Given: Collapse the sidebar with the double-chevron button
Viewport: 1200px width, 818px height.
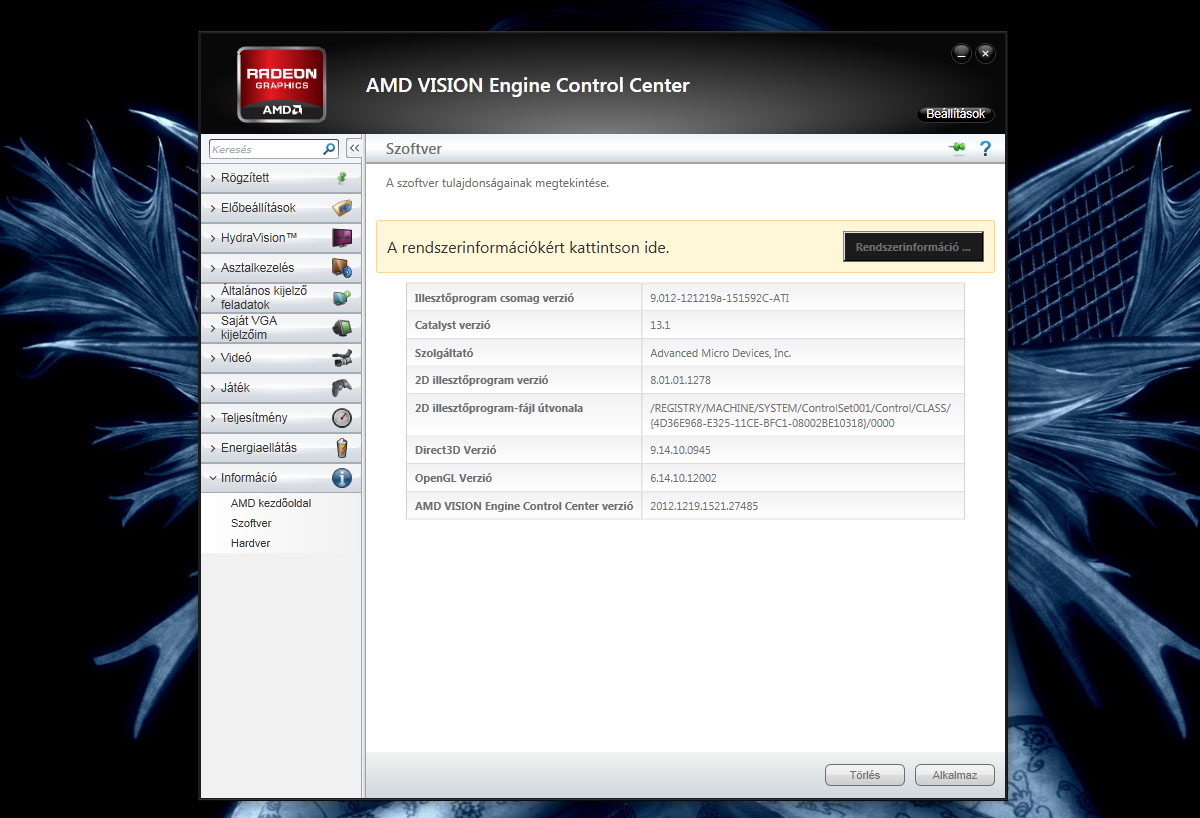Looking at the screenshot, I should [x=354, y=148].
